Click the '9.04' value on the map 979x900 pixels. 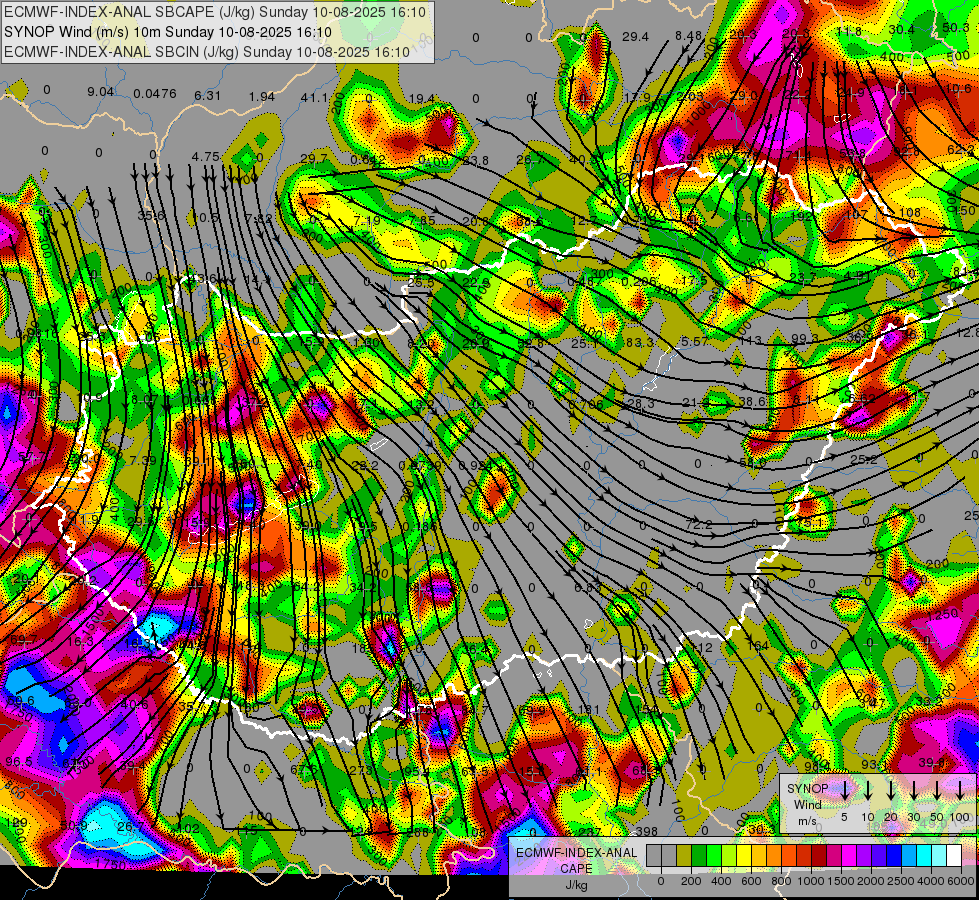101,92
